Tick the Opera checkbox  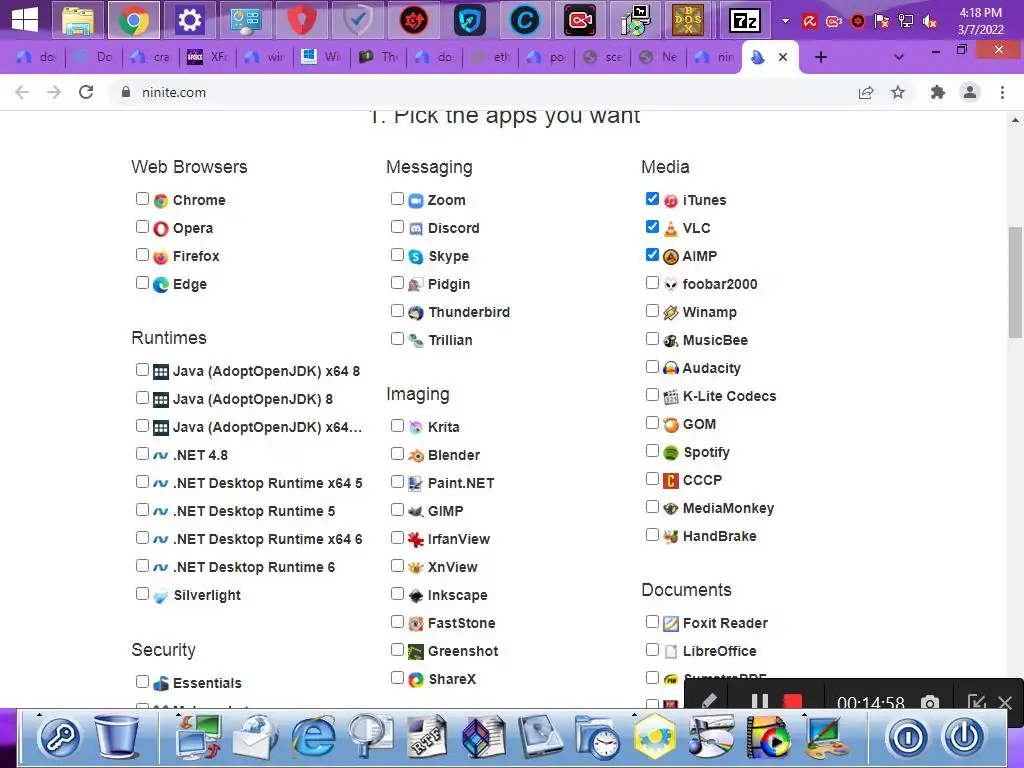(142, 227)
